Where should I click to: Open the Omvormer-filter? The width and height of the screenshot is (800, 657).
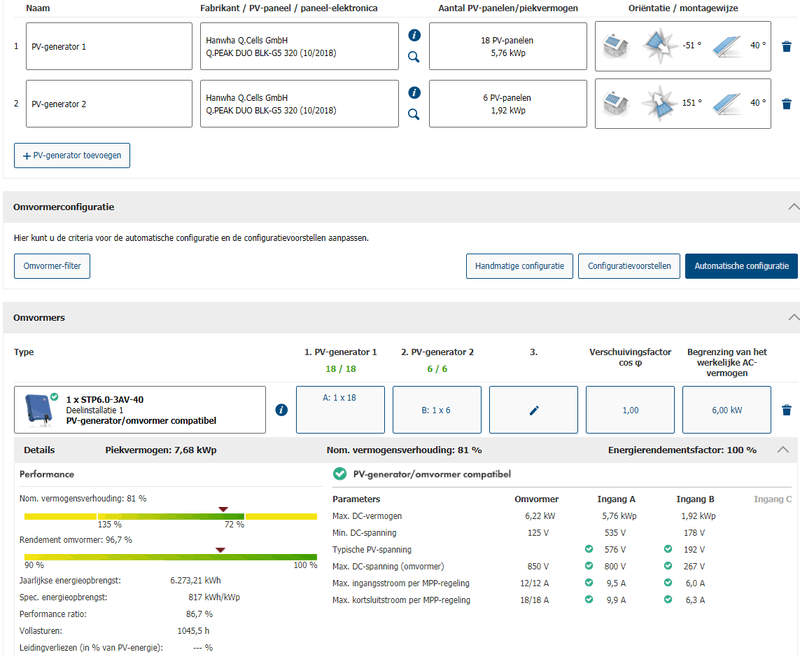coord(51,266)
